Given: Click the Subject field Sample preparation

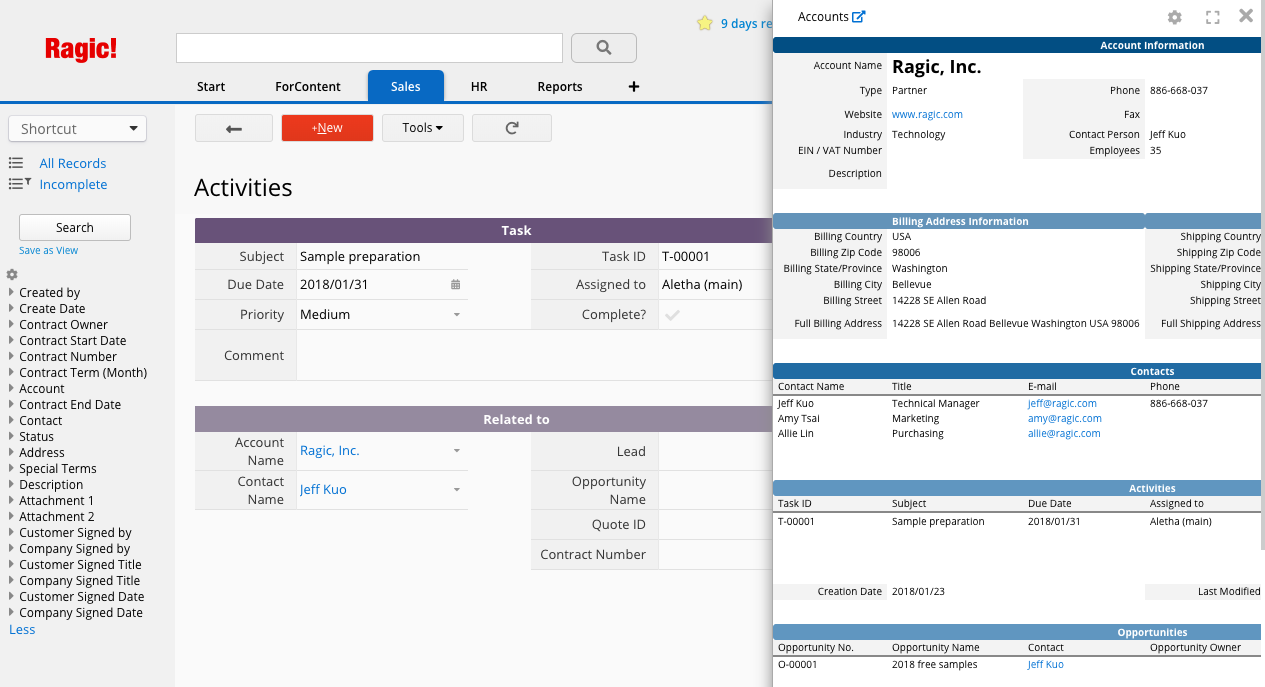Looking at the screenshot, I should pos(382,257).
